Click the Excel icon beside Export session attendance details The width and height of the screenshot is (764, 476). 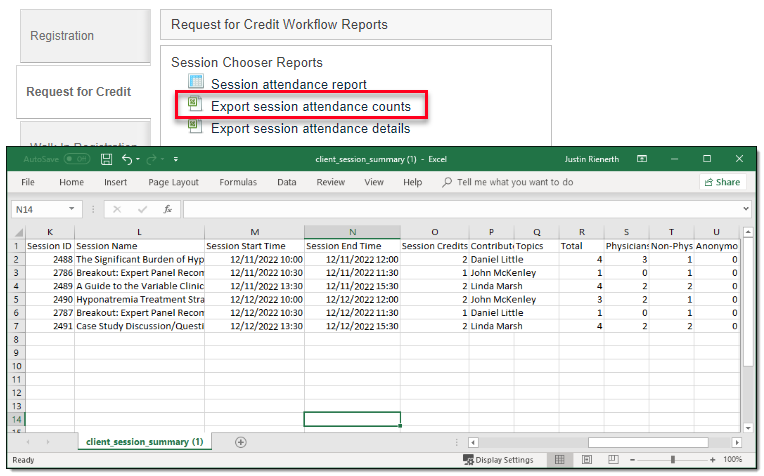tap(195, 126)
